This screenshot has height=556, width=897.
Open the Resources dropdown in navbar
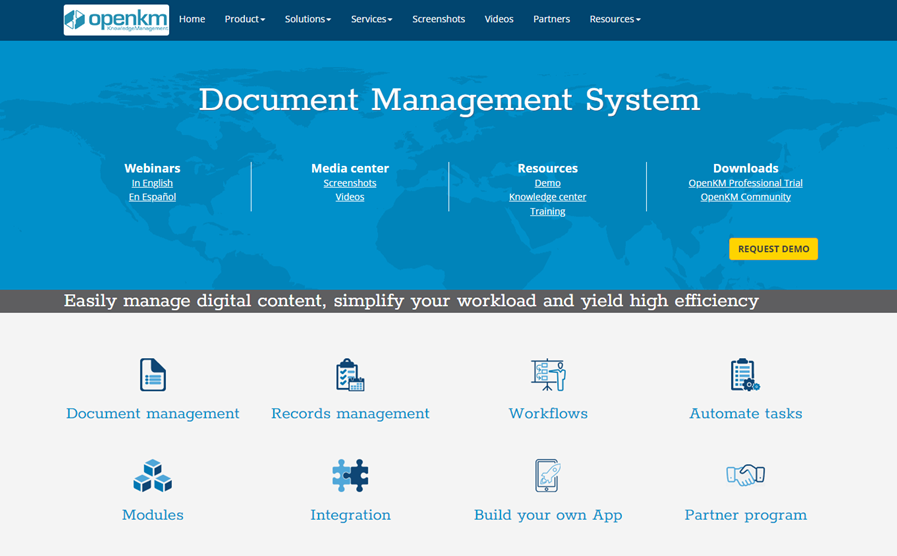[x=614, y=19]
